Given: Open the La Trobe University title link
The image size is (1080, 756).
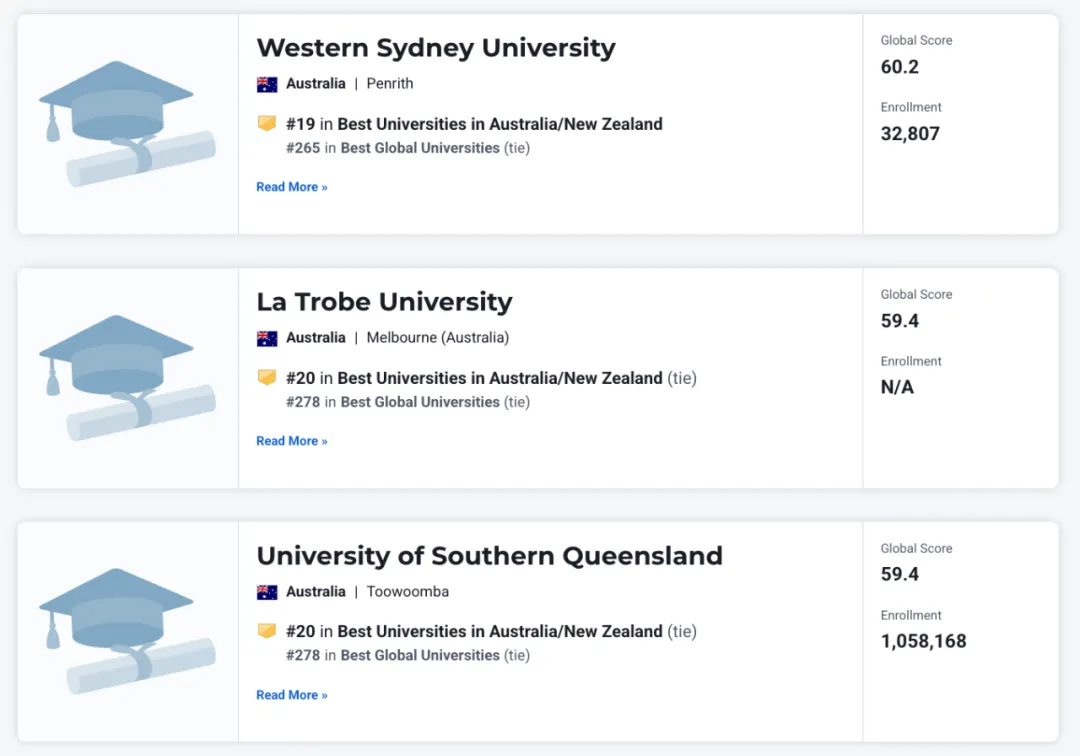Looking at the screenshot, I should tap(384, 302).
